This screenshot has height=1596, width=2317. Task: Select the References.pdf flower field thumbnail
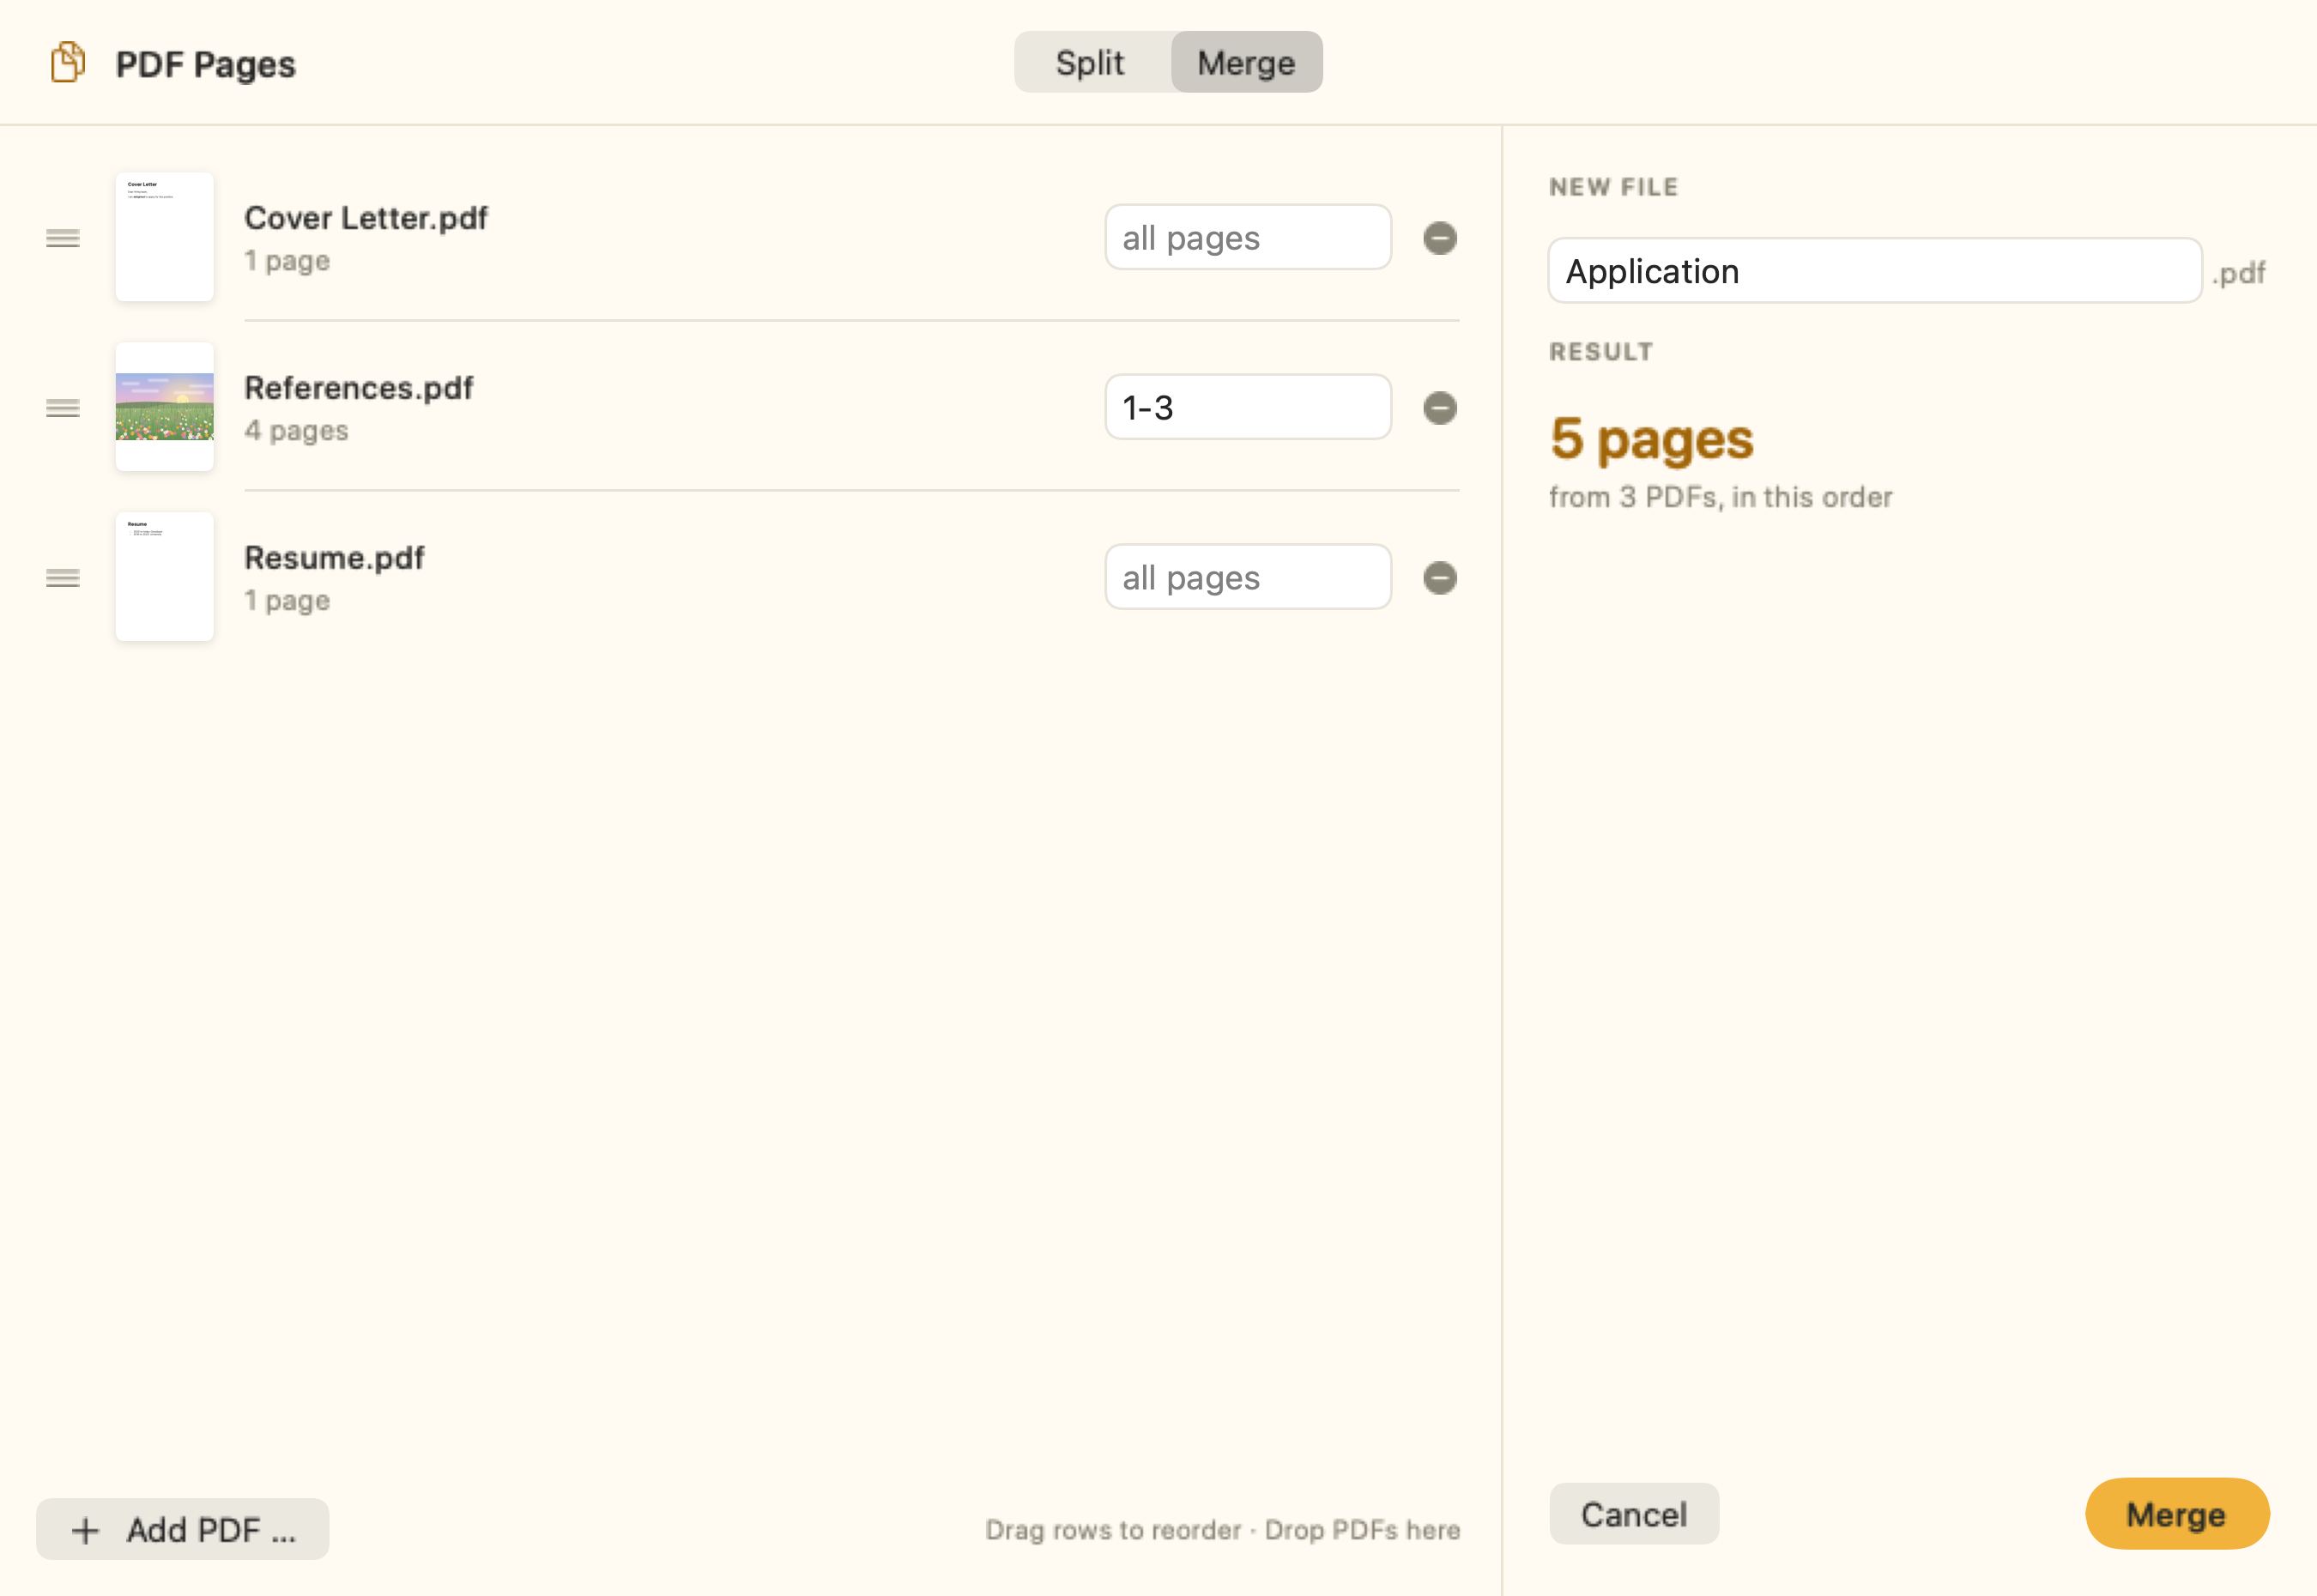point(164,407)
